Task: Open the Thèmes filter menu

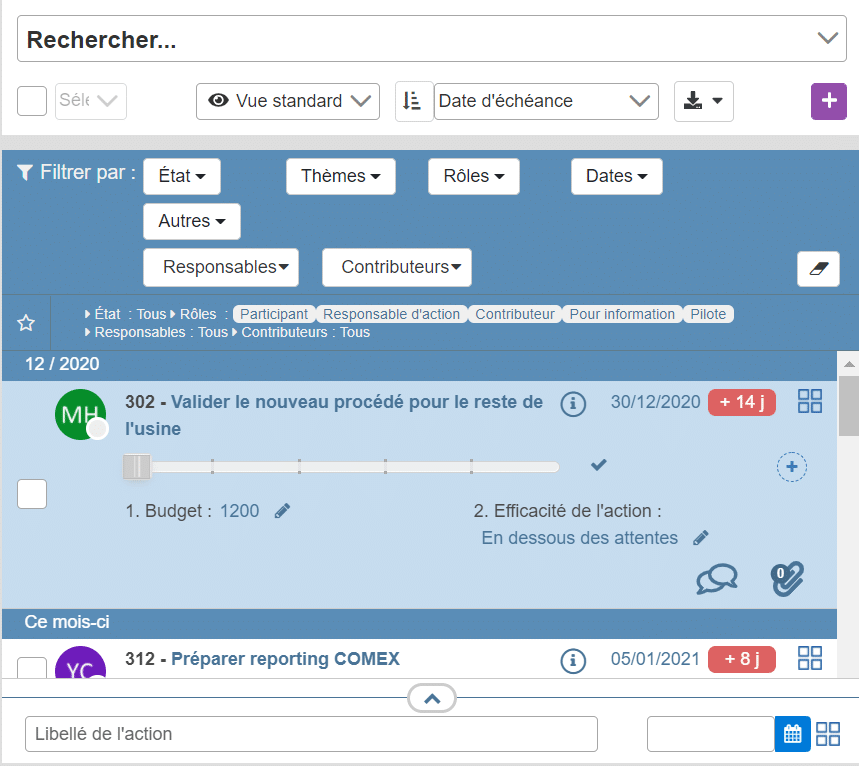Action: coord(340,176)
